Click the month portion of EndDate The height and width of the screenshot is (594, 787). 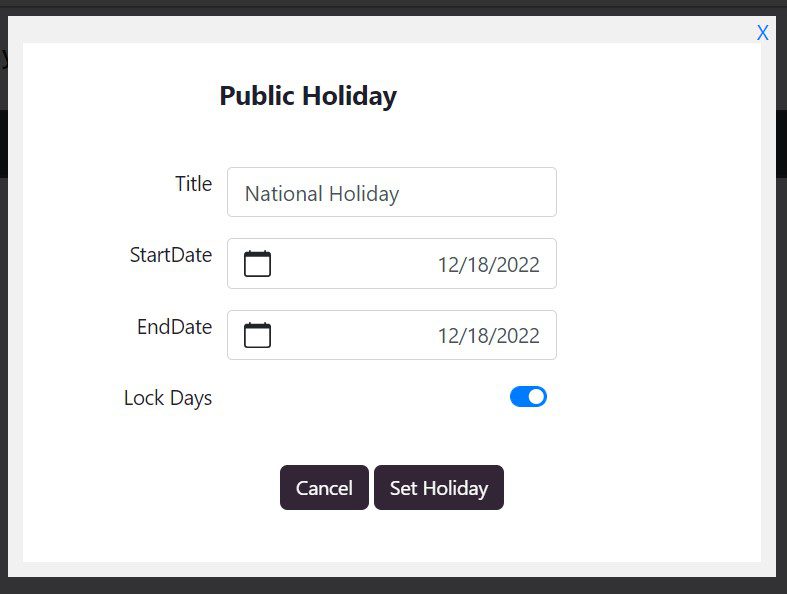(449, 336)
